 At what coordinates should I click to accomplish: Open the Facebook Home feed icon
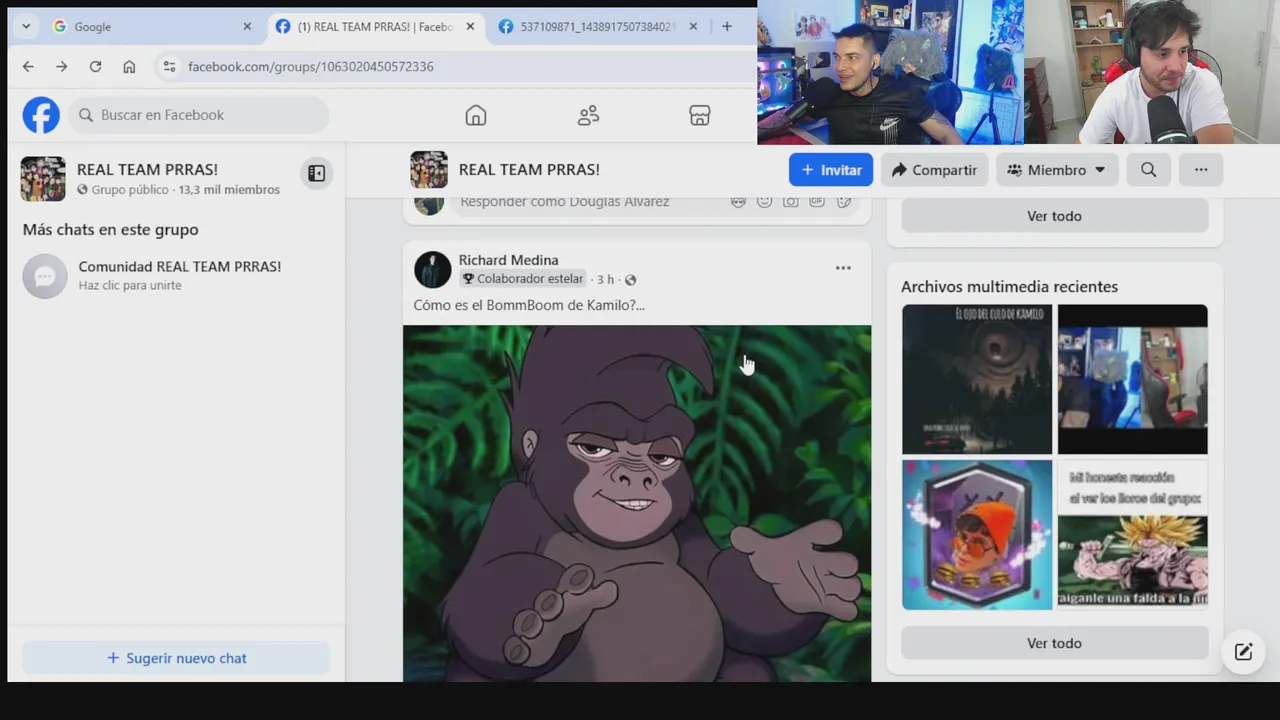pyautogui.click(x=476, y=115)
